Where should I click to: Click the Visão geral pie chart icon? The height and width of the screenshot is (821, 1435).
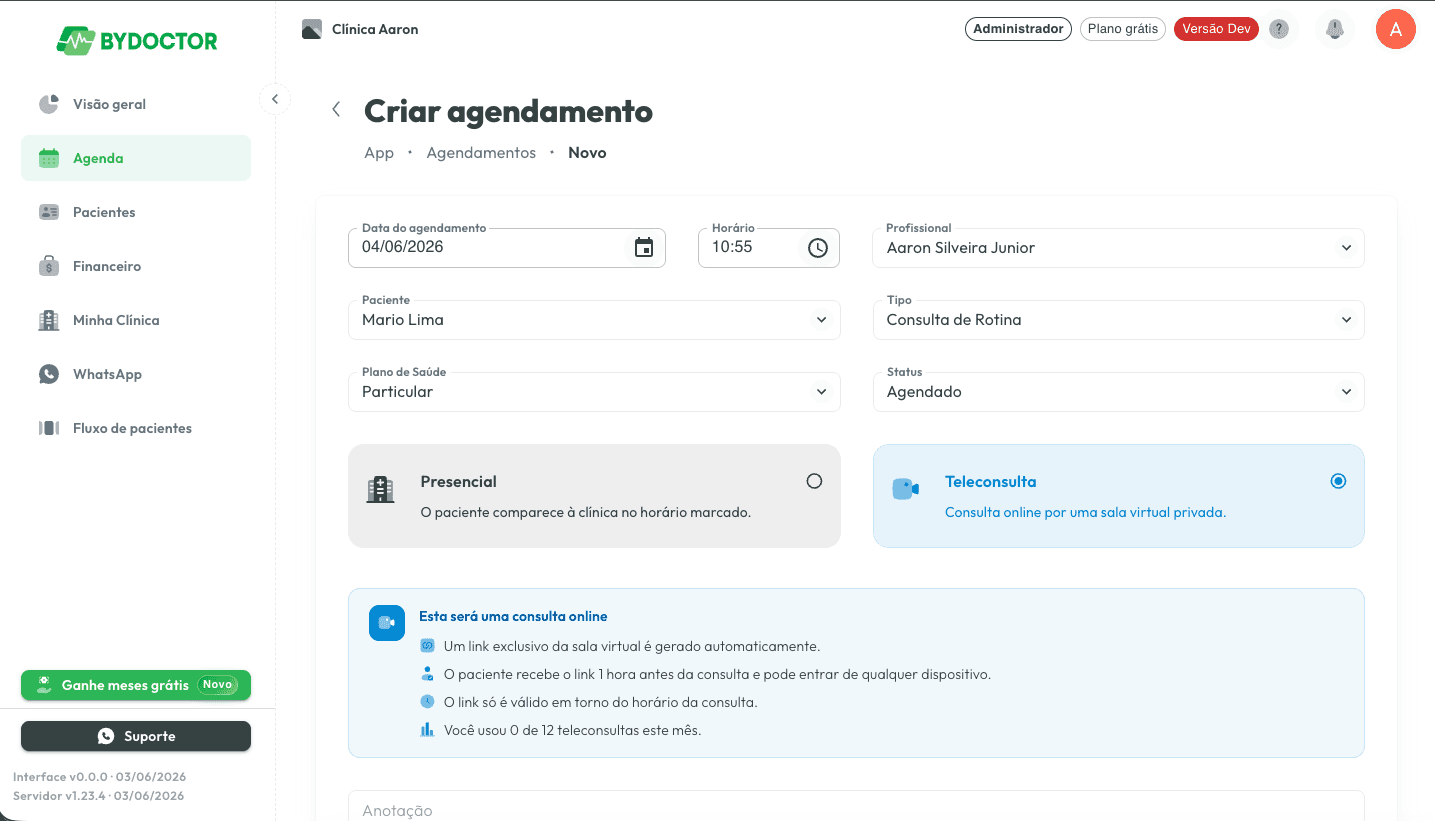coord(49,104)
